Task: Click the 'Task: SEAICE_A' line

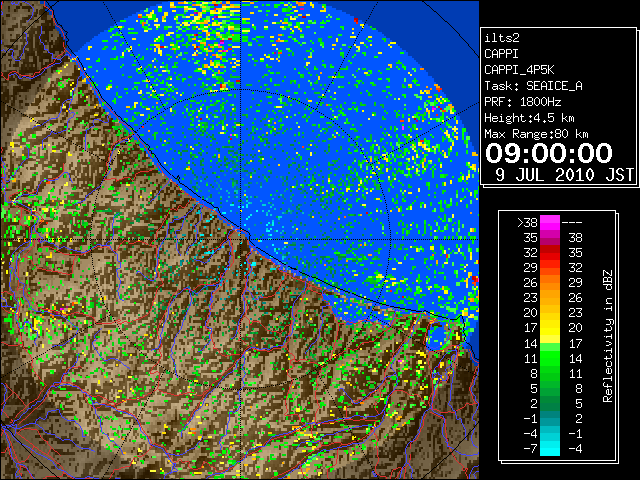Action: 533,86
